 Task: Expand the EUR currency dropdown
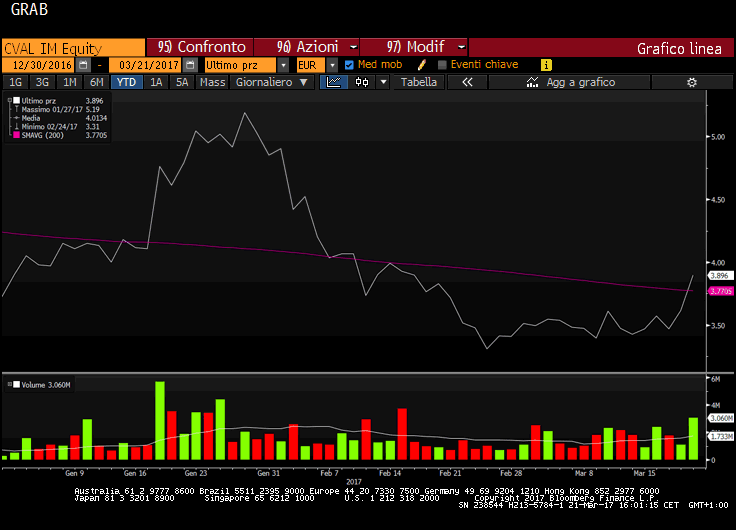click(333, 65)
